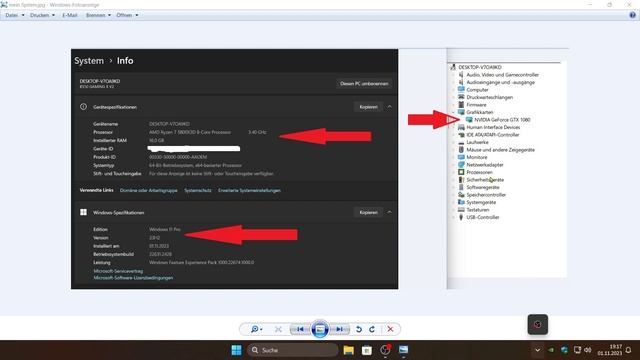Click 'Microsoft-Software-Lizenzbedingungen' link in the image
The height and width of the screenshot is (360, 640).
point(133,278)
